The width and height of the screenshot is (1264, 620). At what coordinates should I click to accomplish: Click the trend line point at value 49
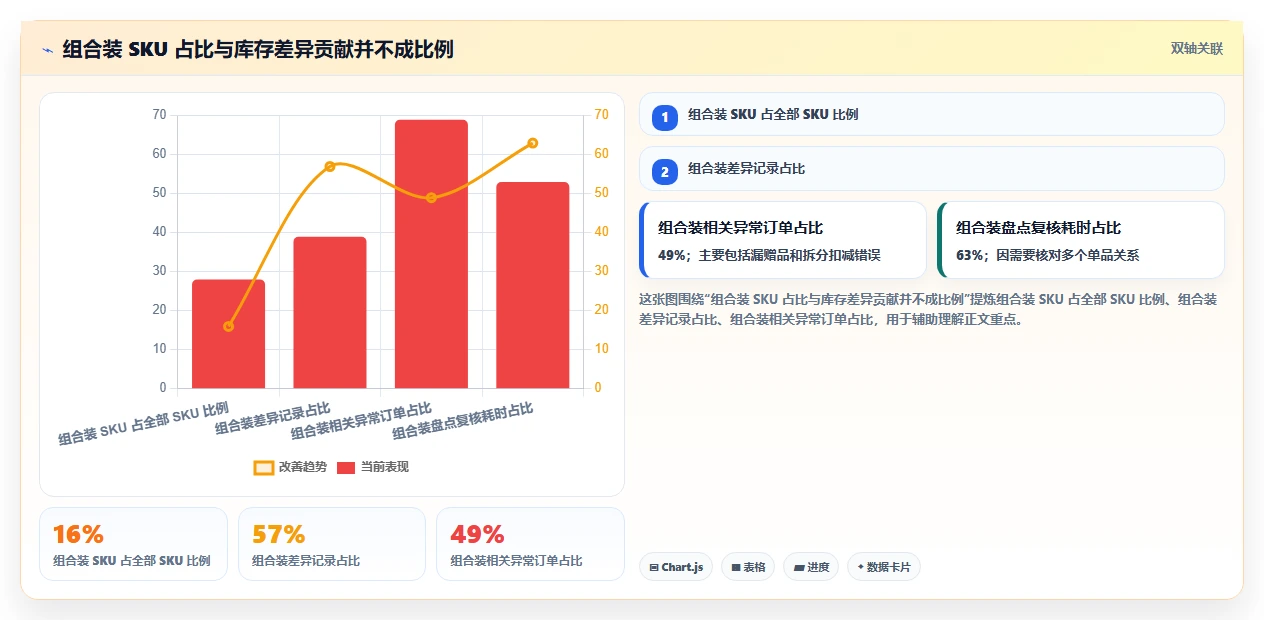click(431, 198)
